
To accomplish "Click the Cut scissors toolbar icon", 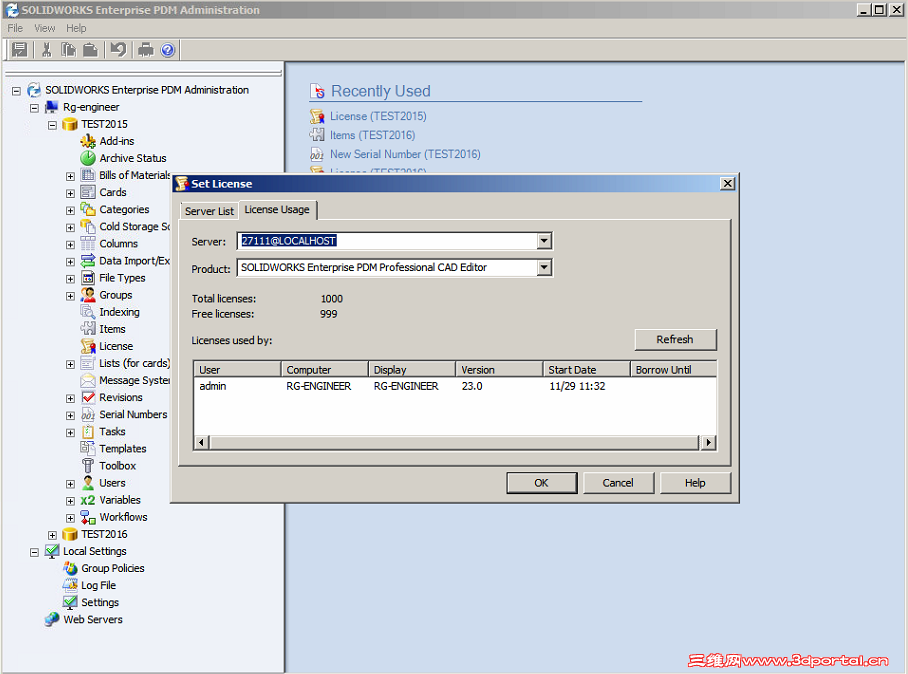I will click(46, 50).
